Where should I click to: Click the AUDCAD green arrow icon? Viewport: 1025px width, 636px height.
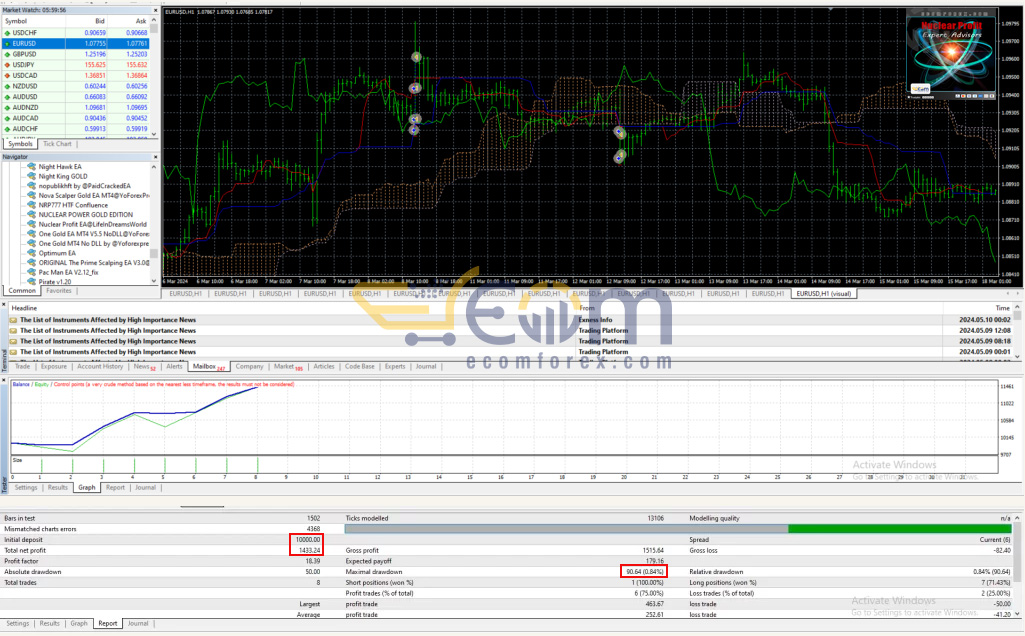tap(7, 118)
